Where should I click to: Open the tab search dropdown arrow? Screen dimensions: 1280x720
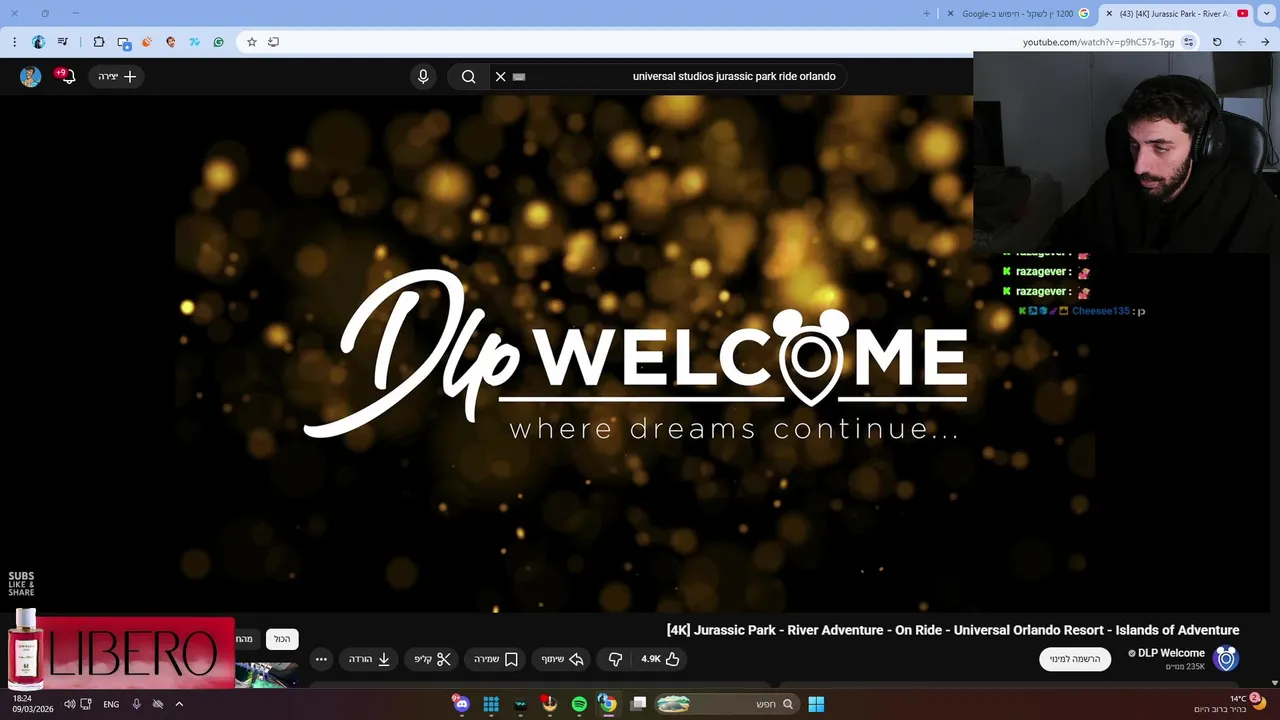(1266, 13)
